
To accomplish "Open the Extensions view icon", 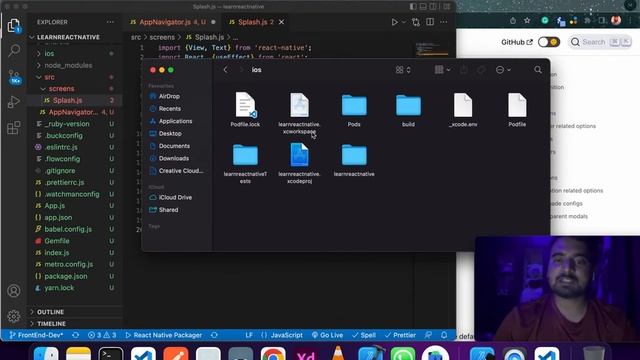I will (x=14, y=128).
